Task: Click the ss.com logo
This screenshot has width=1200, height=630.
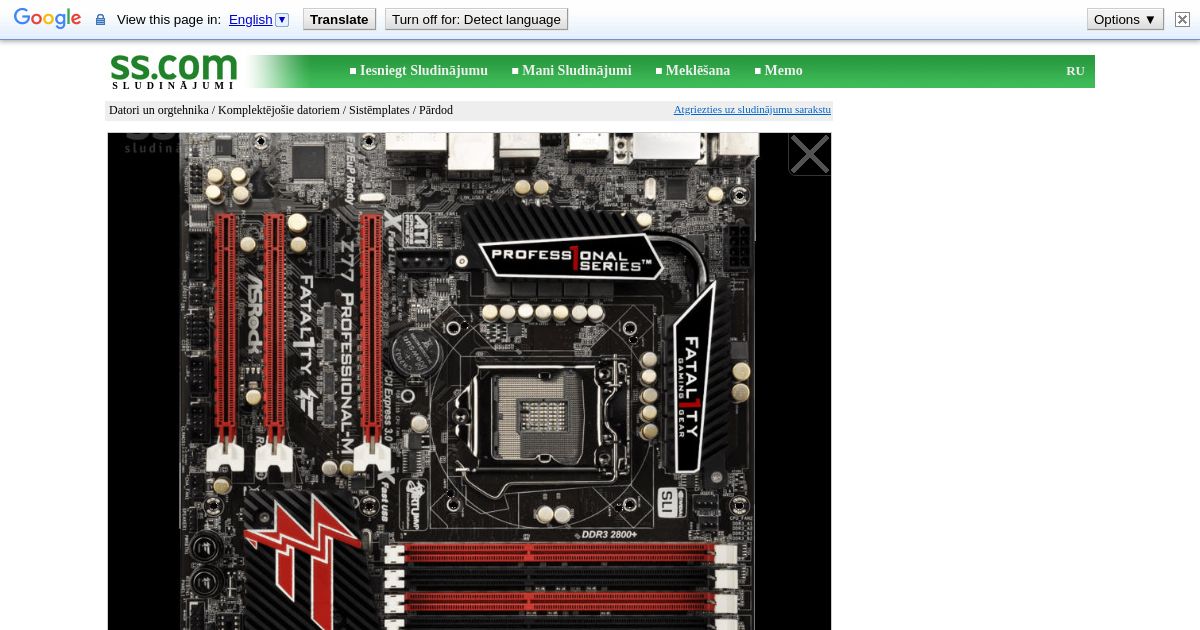Action: [x=173, y=71]
